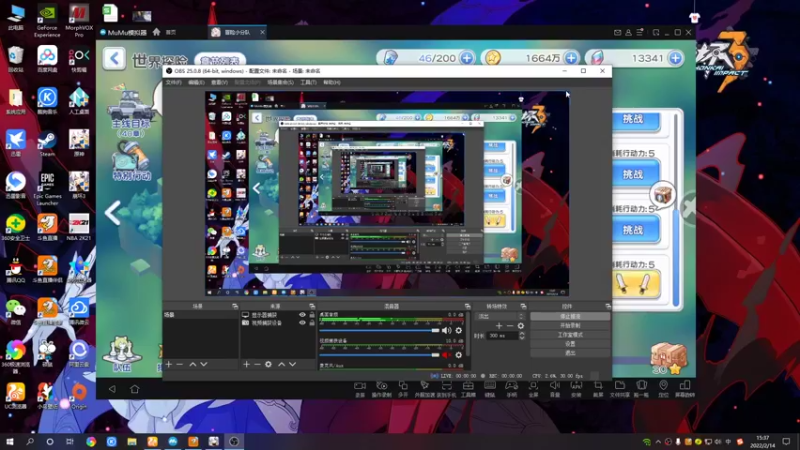The width and height of the screenshot is (800, 450).
Task: Select the scene entry in Scenes list
Action: point(201,315)
